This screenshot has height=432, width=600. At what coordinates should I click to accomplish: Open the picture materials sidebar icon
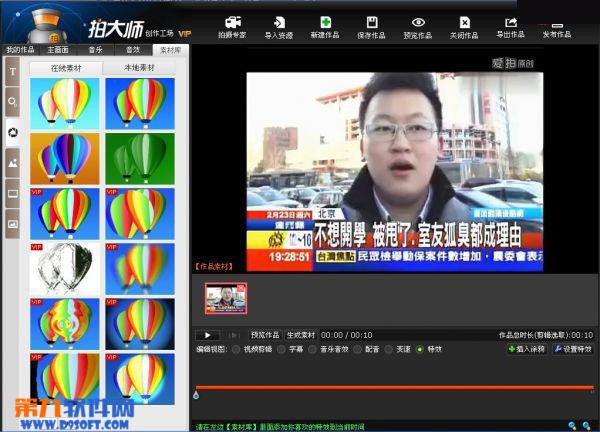tap(13, 163)
